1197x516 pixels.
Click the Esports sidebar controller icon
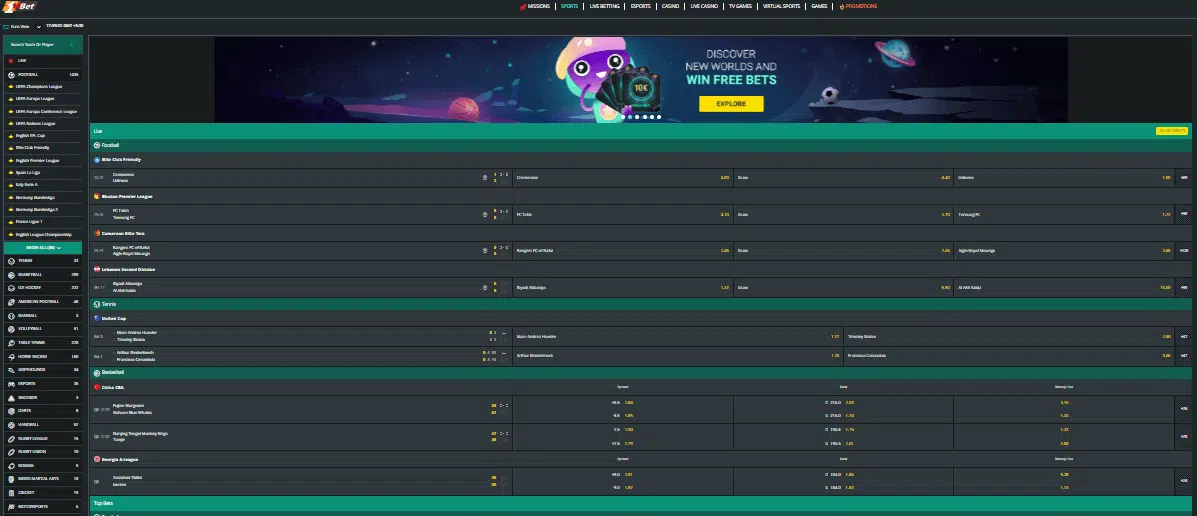pyautogui.click(x=11, y=384)
